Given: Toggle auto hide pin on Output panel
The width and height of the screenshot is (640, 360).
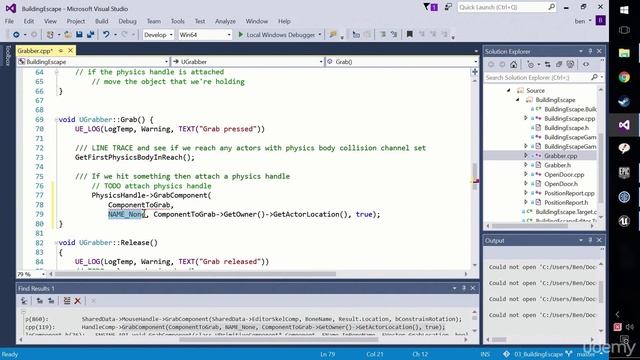Looking at the screenshot, I should pyautogui.click(x=590, y=240).
